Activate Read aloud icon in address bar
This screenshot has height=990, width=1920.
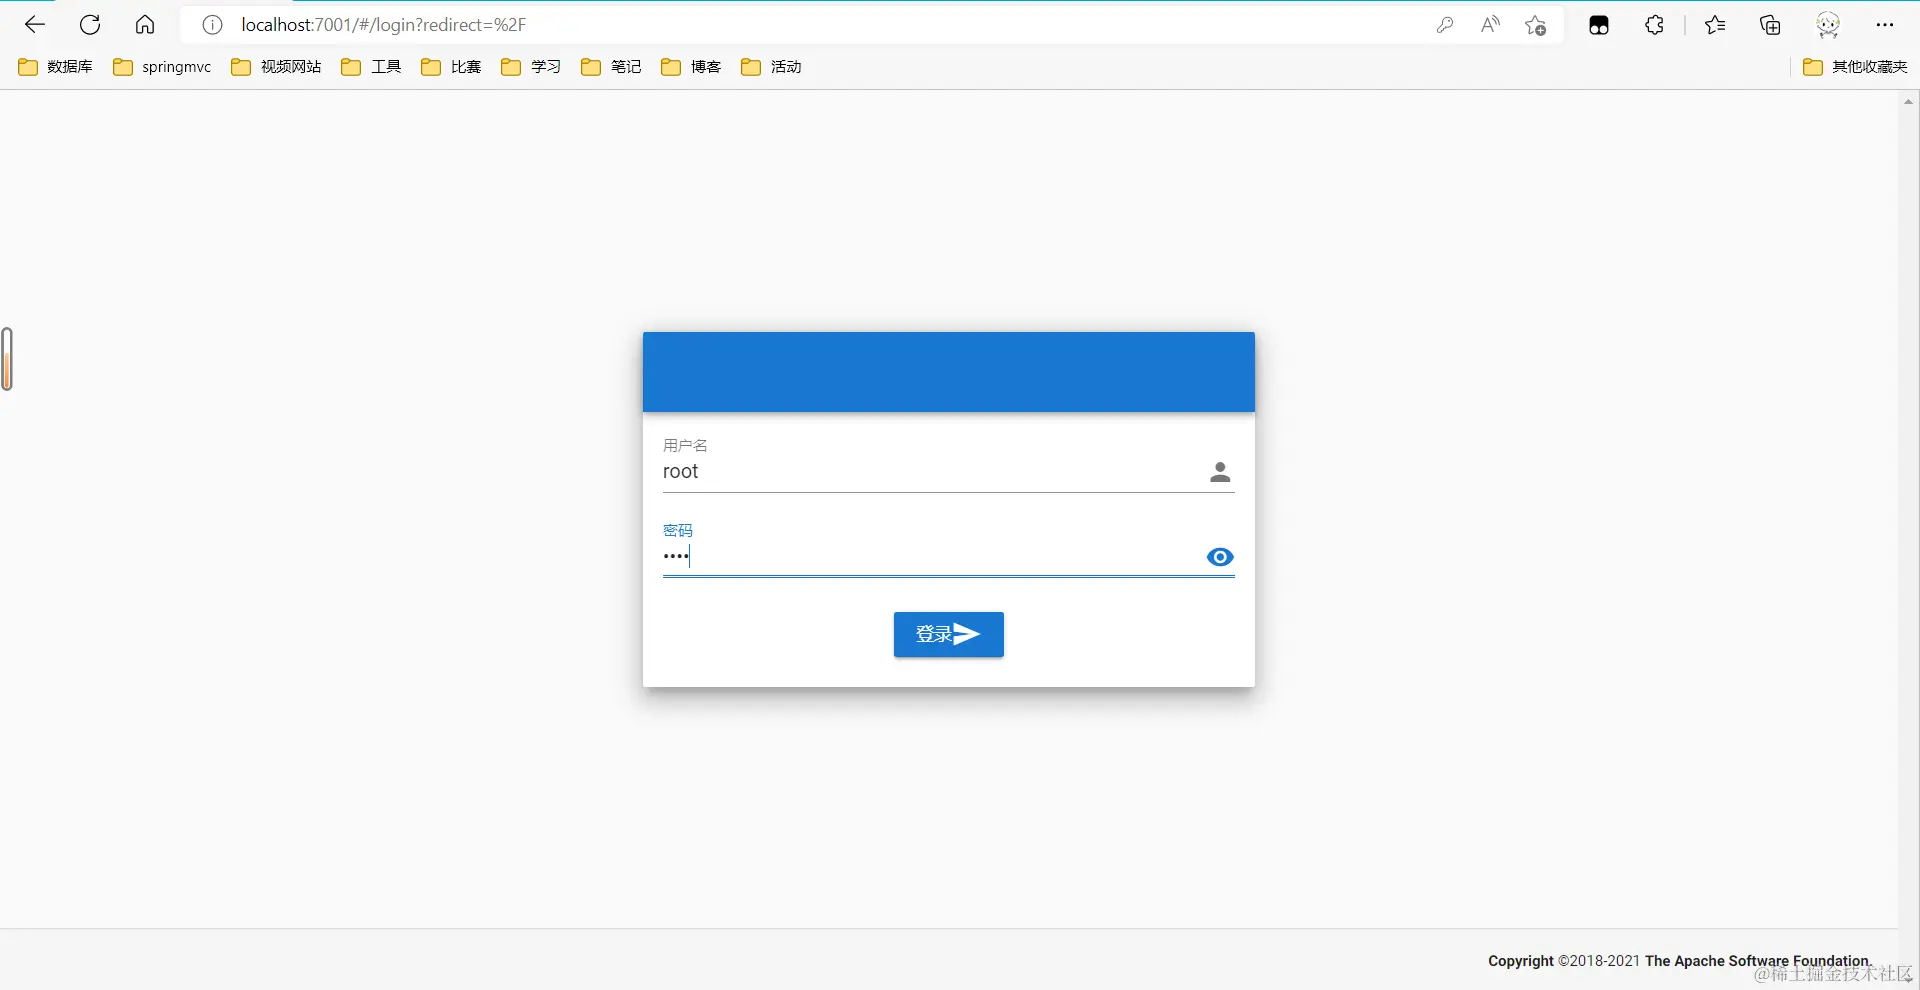point(1490,25)
